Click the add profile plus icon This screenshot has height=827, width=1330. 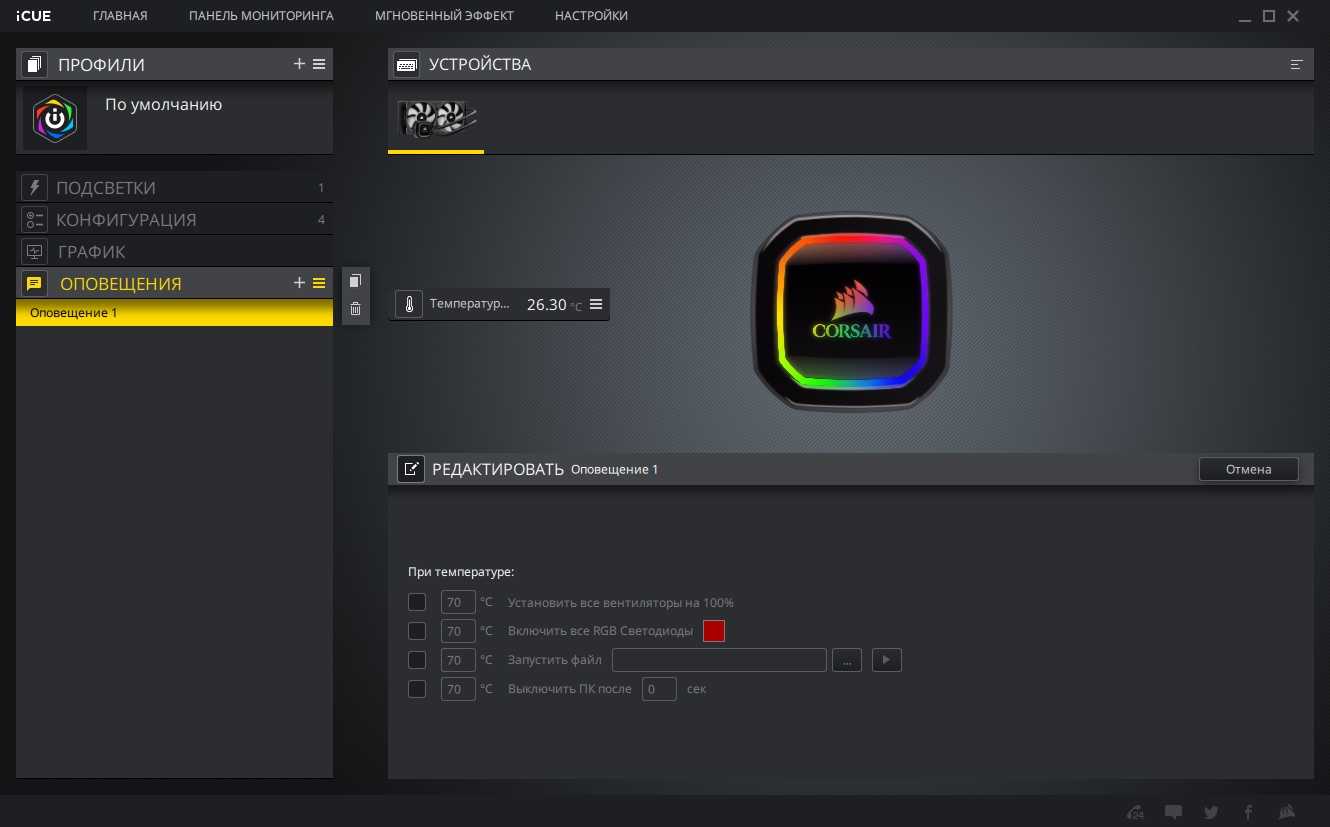point(299,64)
